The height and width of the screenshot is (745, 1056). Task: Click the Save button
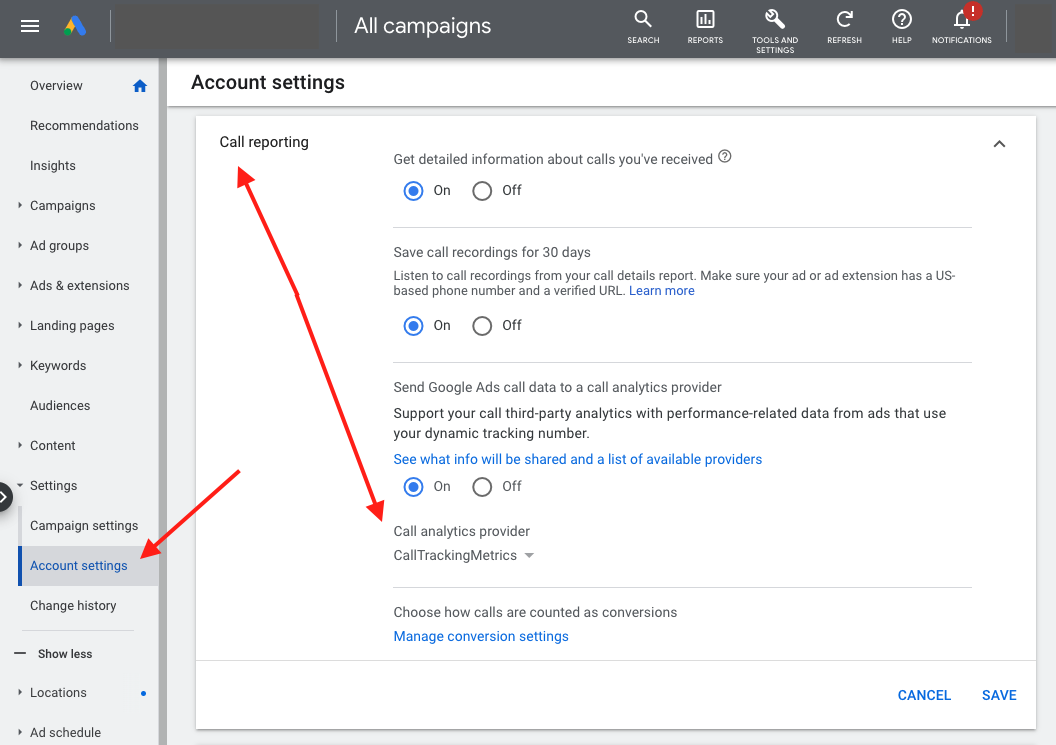tap(998, 695)
